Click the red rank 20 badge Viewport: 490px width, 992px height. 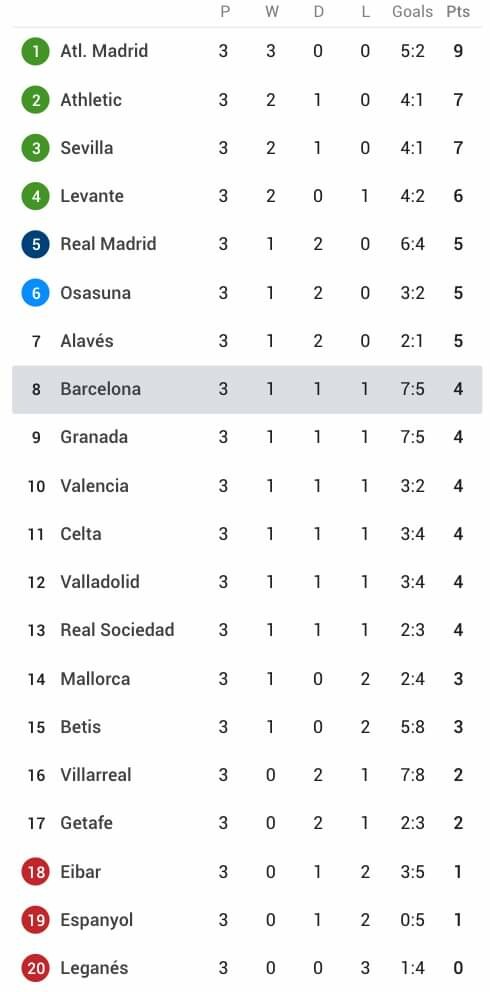(35, 968)
